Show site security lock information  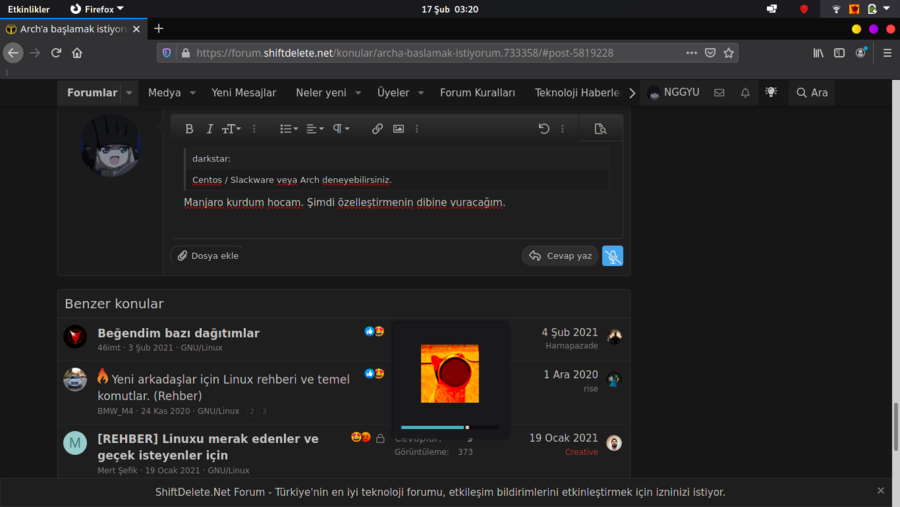click(185, 53)
